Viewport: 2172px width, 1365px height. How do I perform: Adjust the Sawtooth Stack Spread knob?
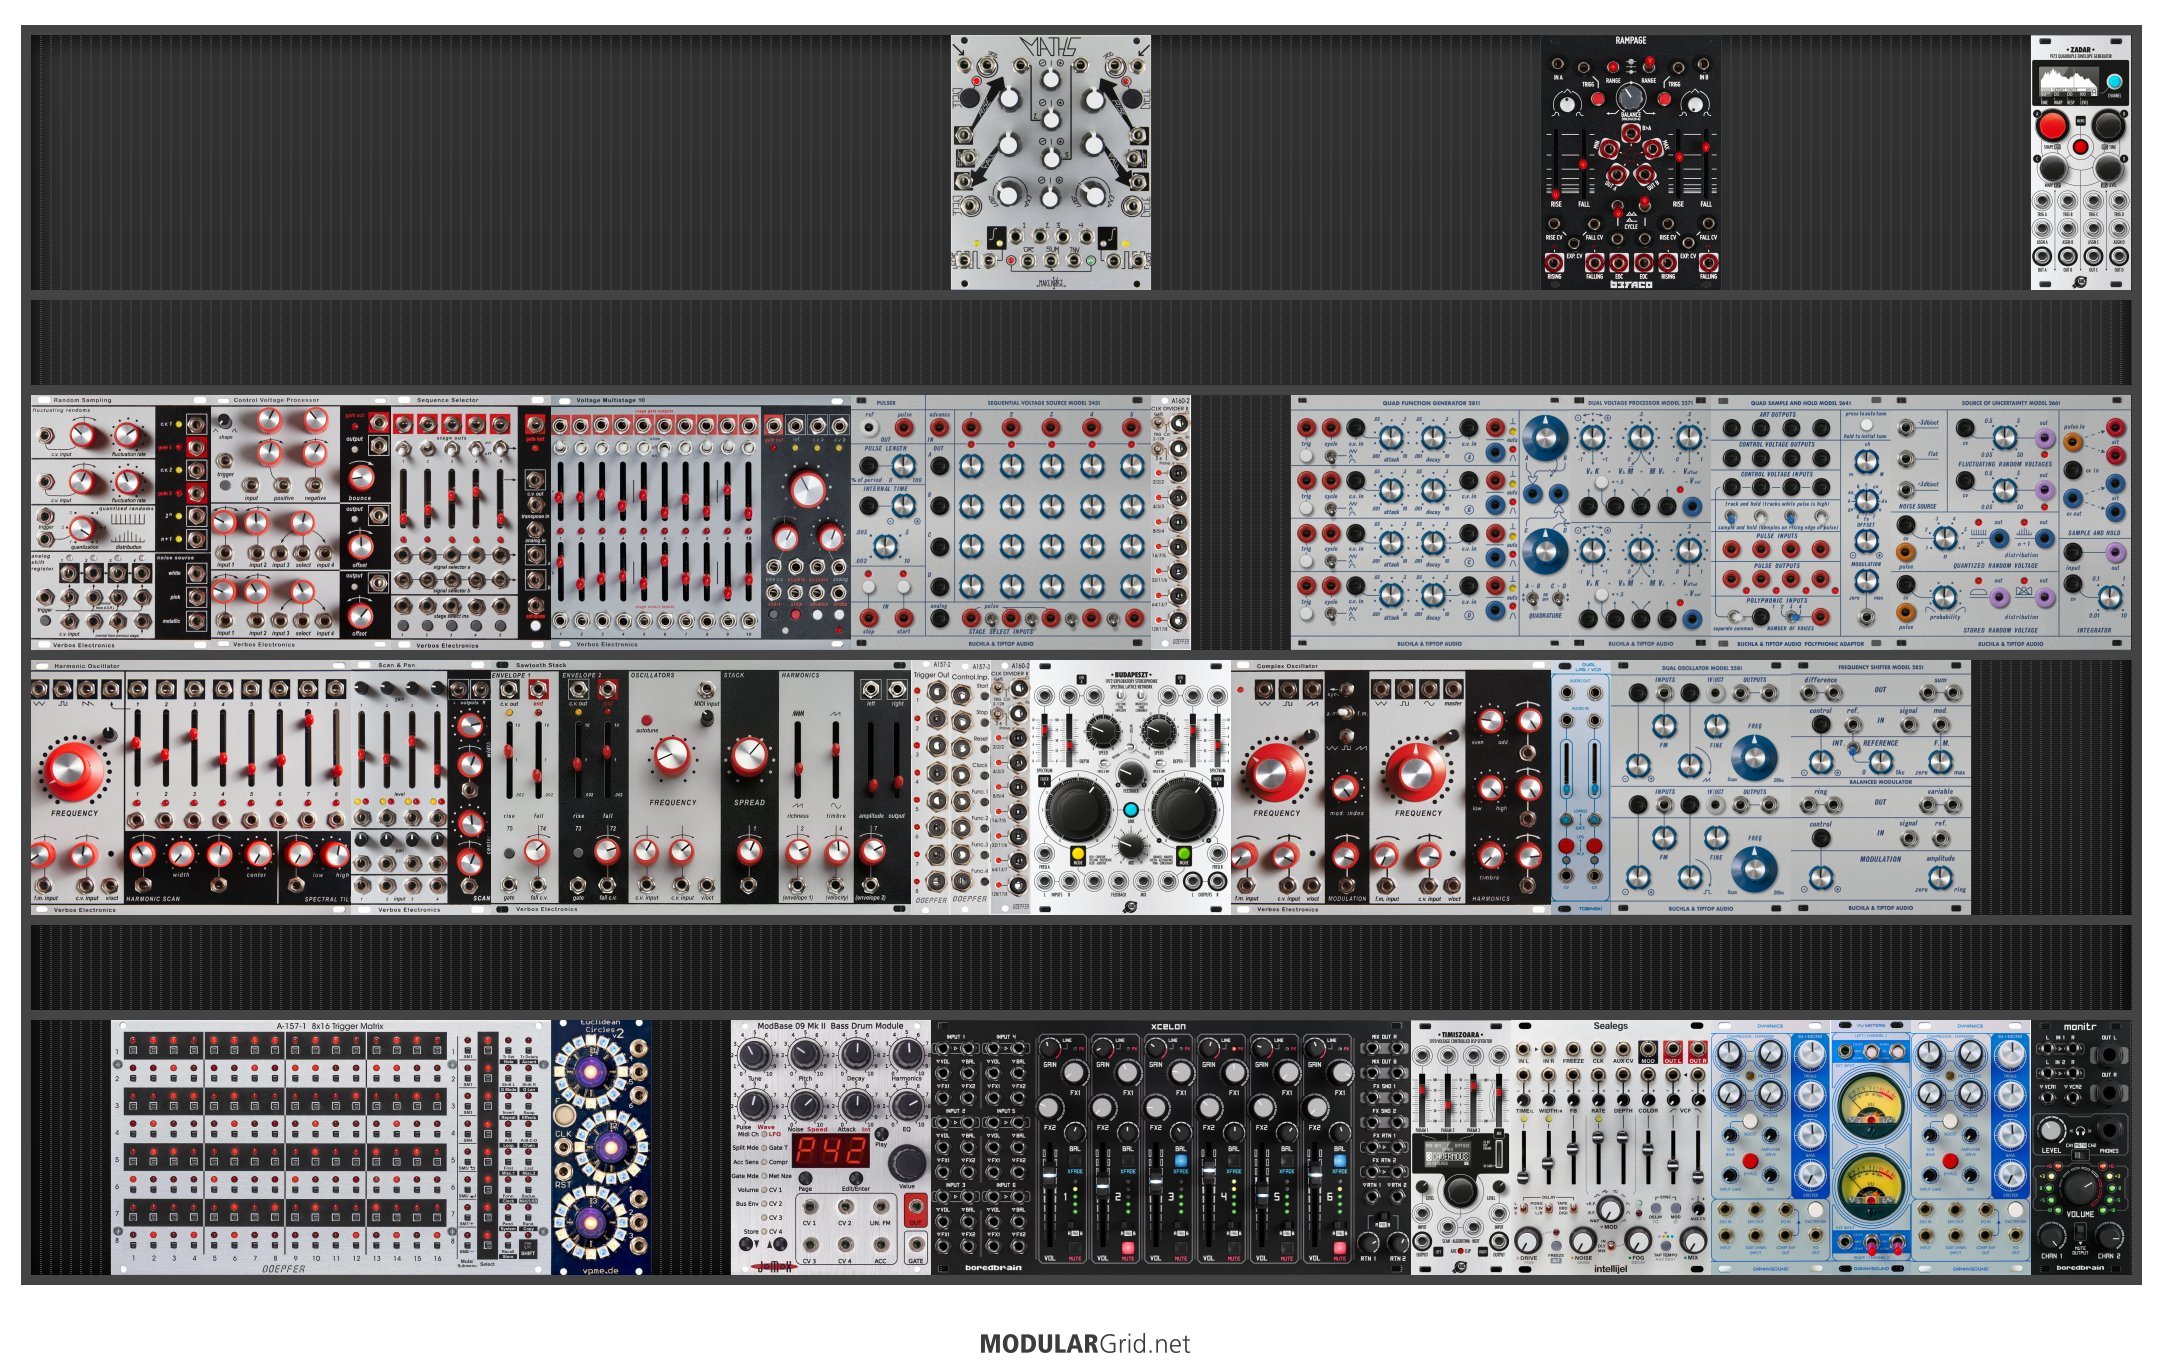click(x=749, y=757)
